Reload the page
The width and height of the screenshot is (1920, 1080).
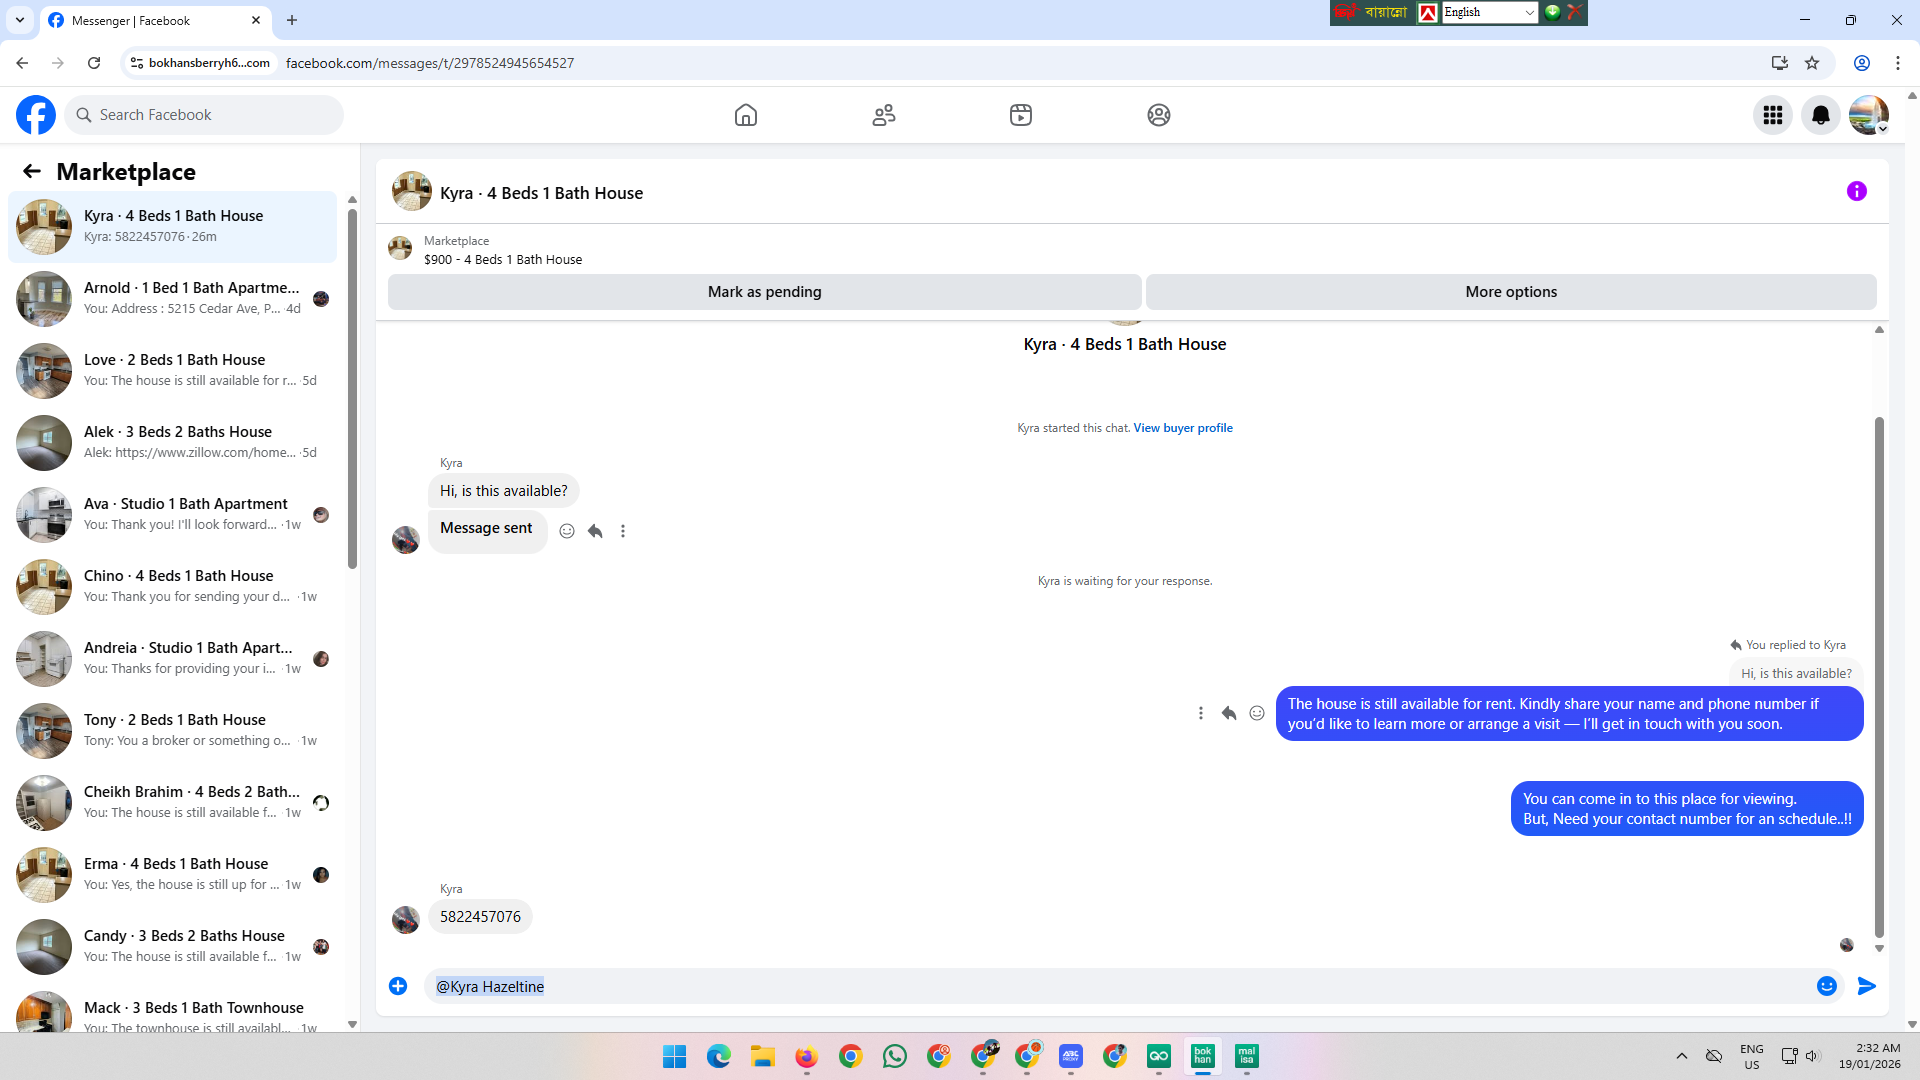tap(94, 63)
